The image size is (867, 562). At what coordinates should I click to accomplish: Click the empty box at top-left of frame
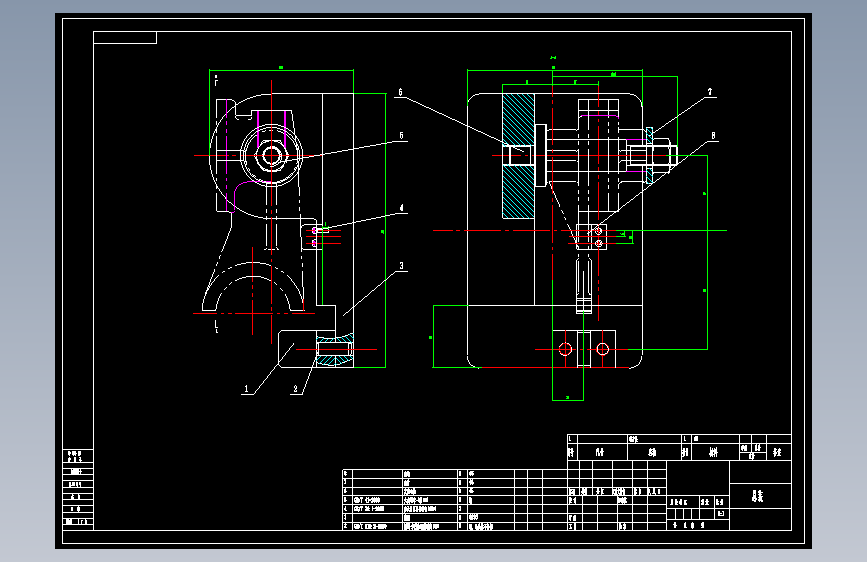point(125,38)
